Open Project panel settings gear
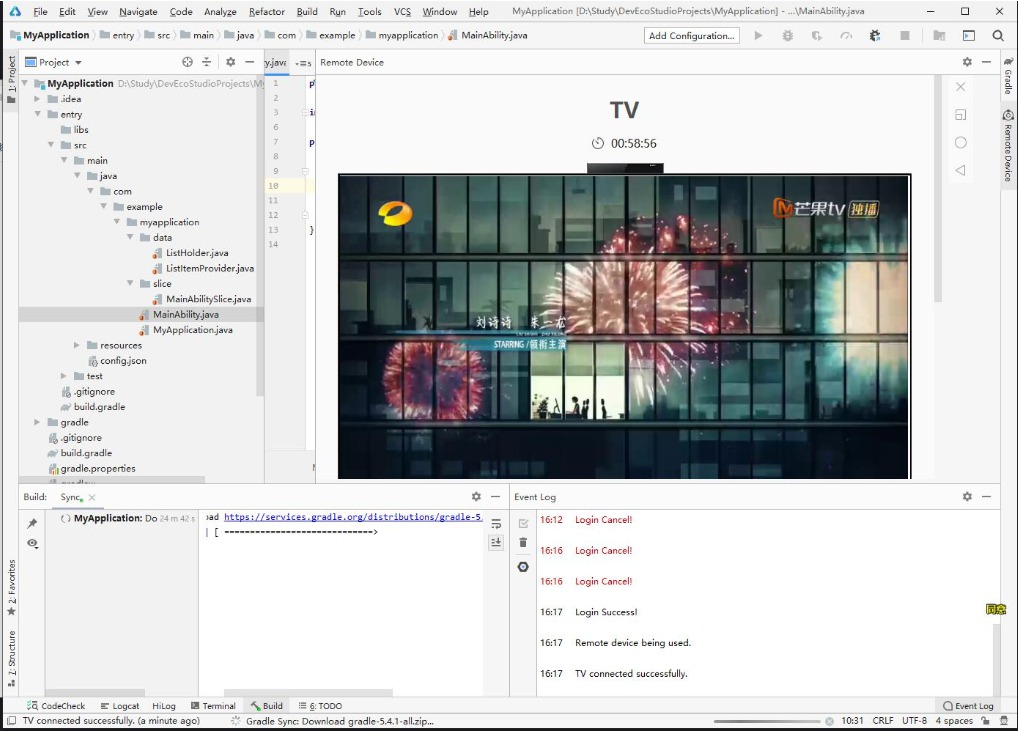Viewport: 1018px width, 731px height. (230, 62)
